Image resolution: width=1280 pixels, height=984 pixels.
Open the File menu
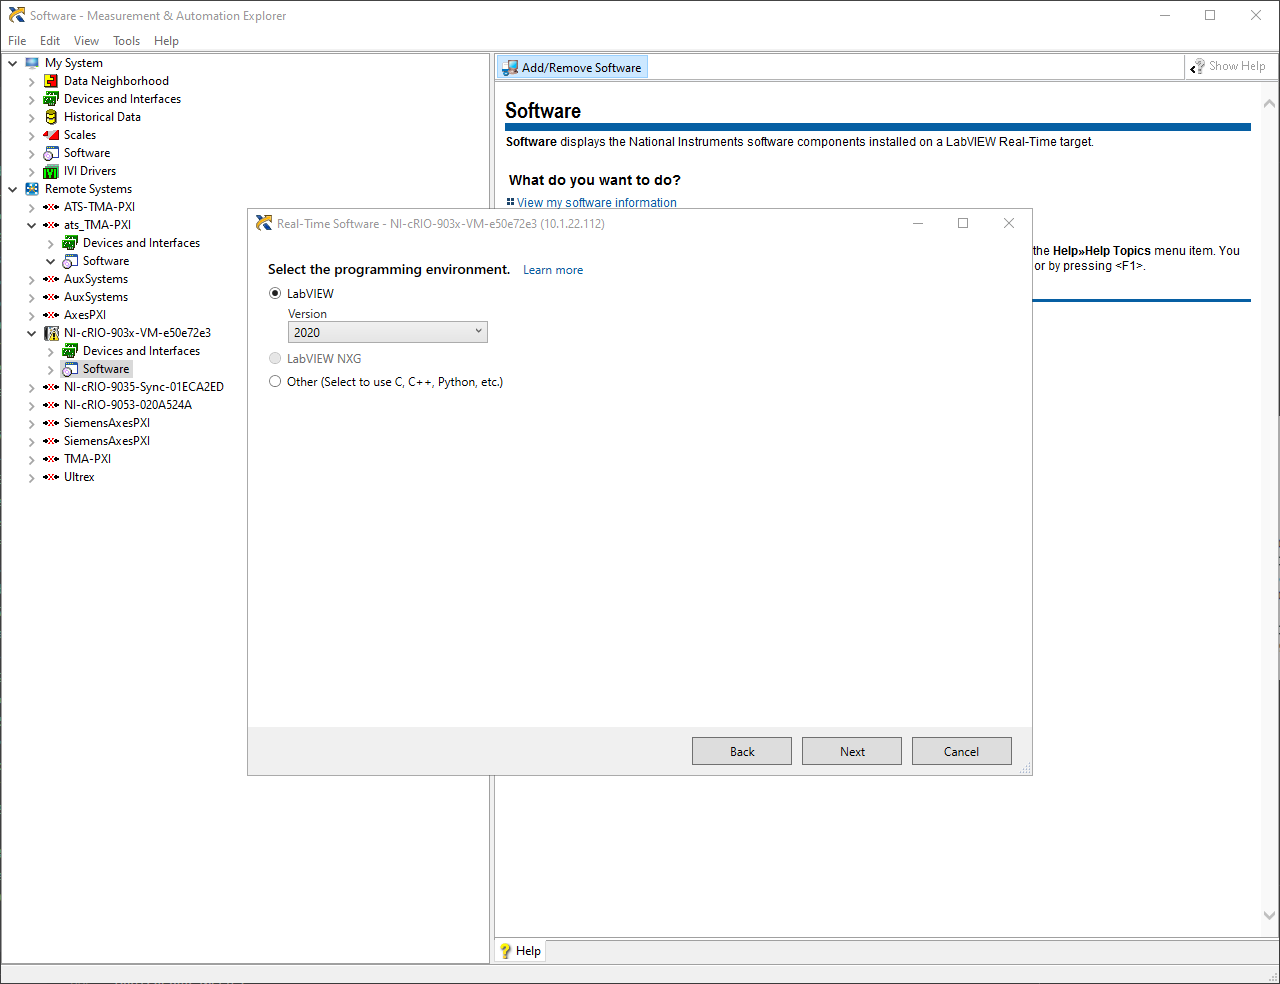[x=17, y=41]
